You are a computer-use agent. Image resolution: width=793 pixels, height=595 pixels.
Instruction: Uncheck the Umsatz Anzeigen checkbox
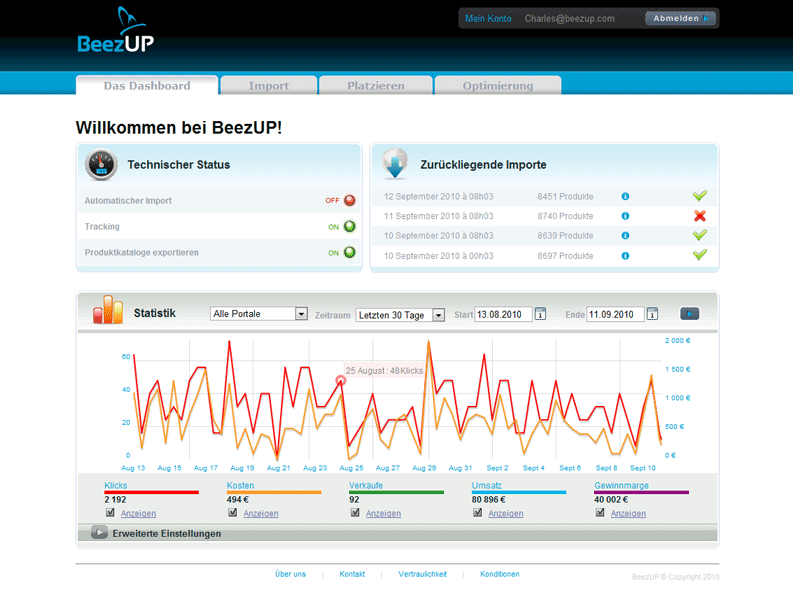[x=477, y=513]
